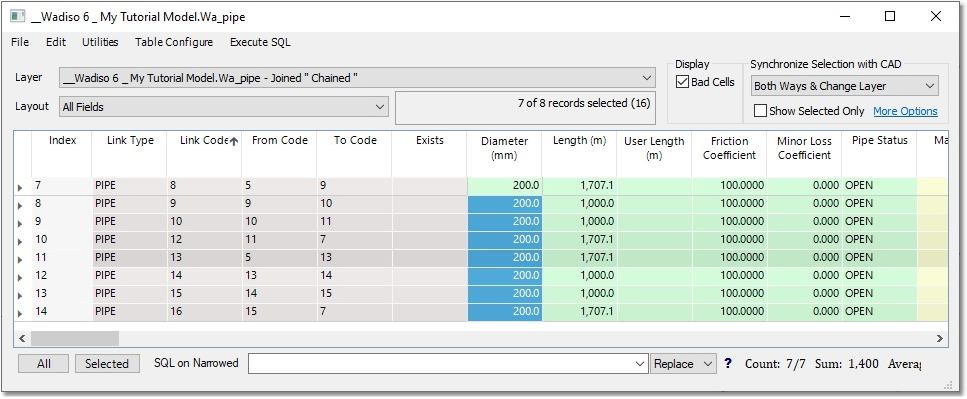Toggle the Bad Cells checkbox
Screen dimensions: 967x399
(x=682, y=82)
